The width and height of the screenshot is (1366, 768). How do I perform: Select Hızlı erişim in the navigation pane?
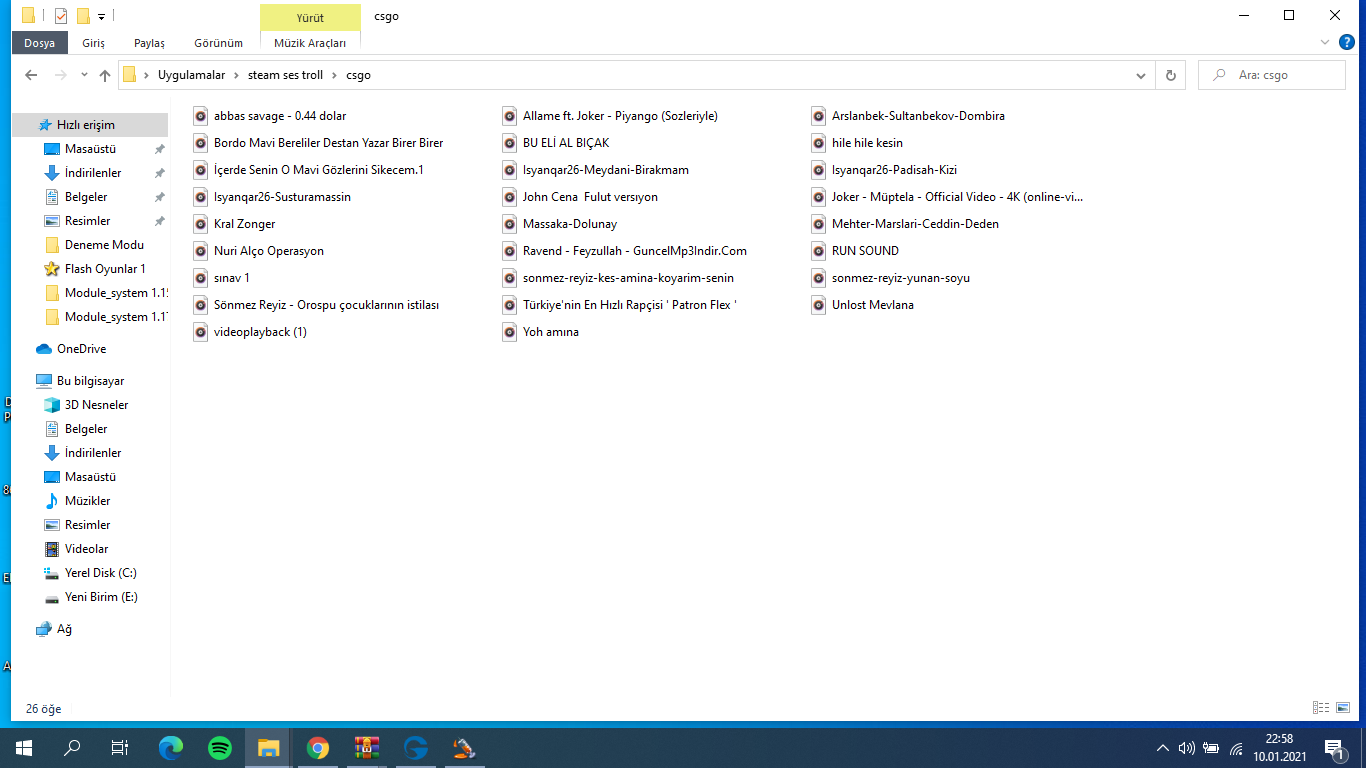90,125
